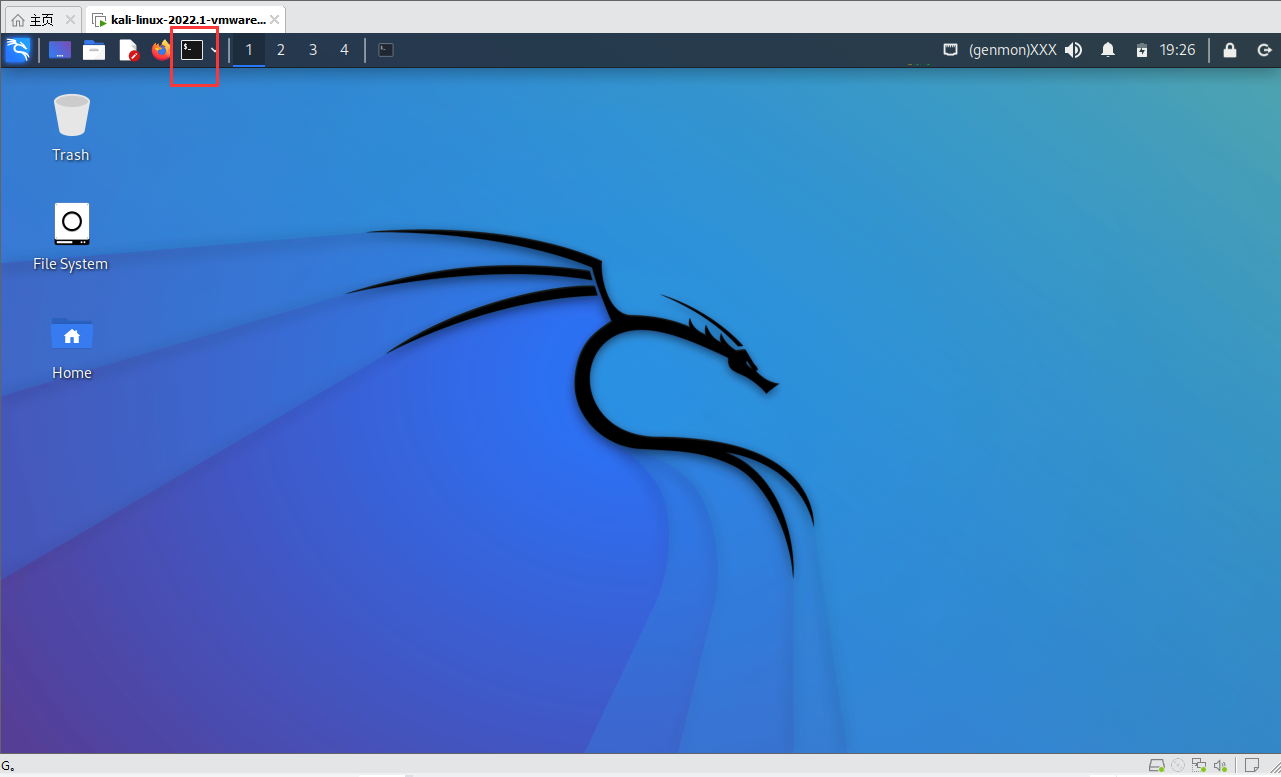Click the Show Desktop panel icon
Screen dimensions: 1281x777
click(x=60, y=50)
